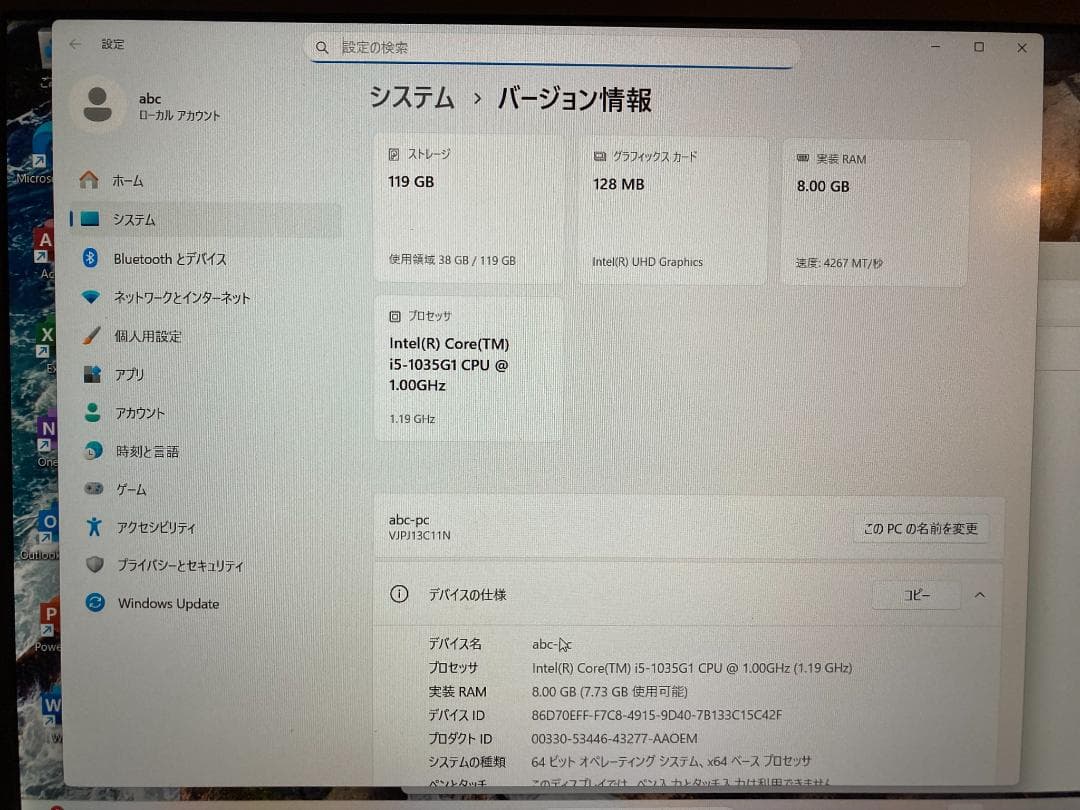This screenshot has width=1080, height=810.
Task: Click the デバイスの仕様 info icon
Action: (399, 594)
